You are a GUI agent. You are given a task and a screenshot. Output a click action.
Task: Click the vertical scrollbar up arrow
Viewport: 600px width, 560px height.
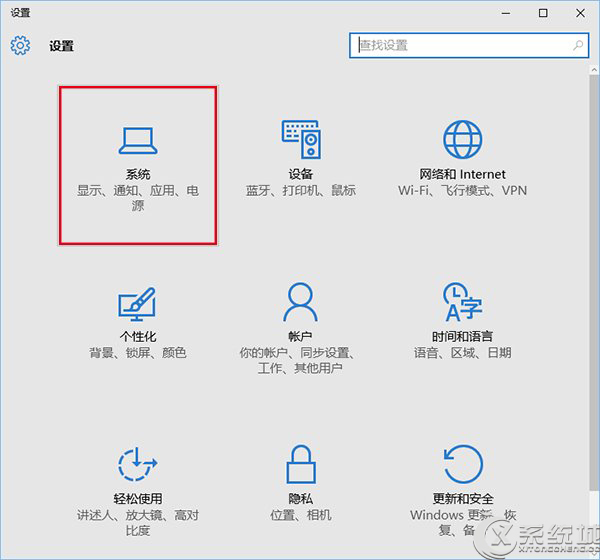tap(594, 70)
